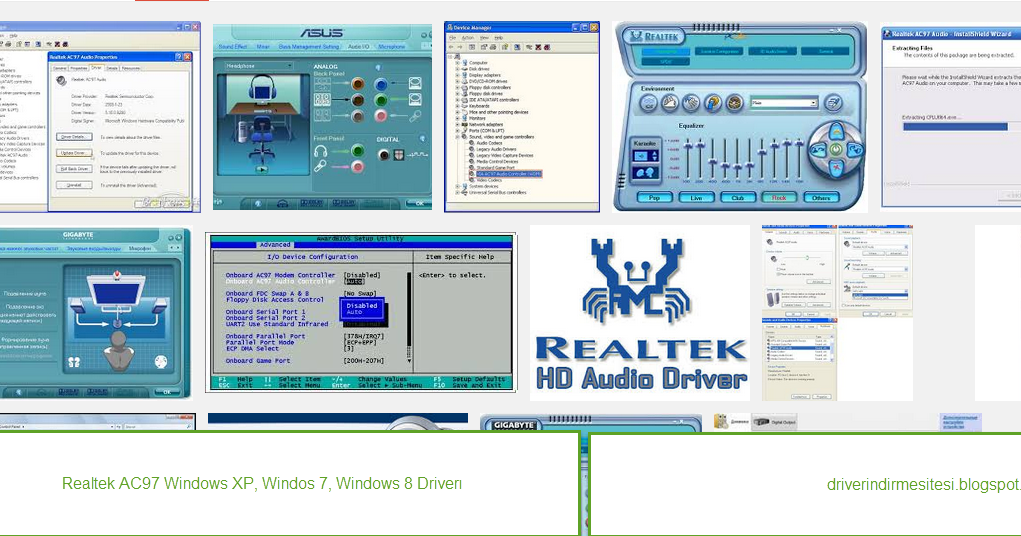Open the Gigabyte audio manager thumbnail in the second row
1021x536 pixels.
[x=95, y=313]
